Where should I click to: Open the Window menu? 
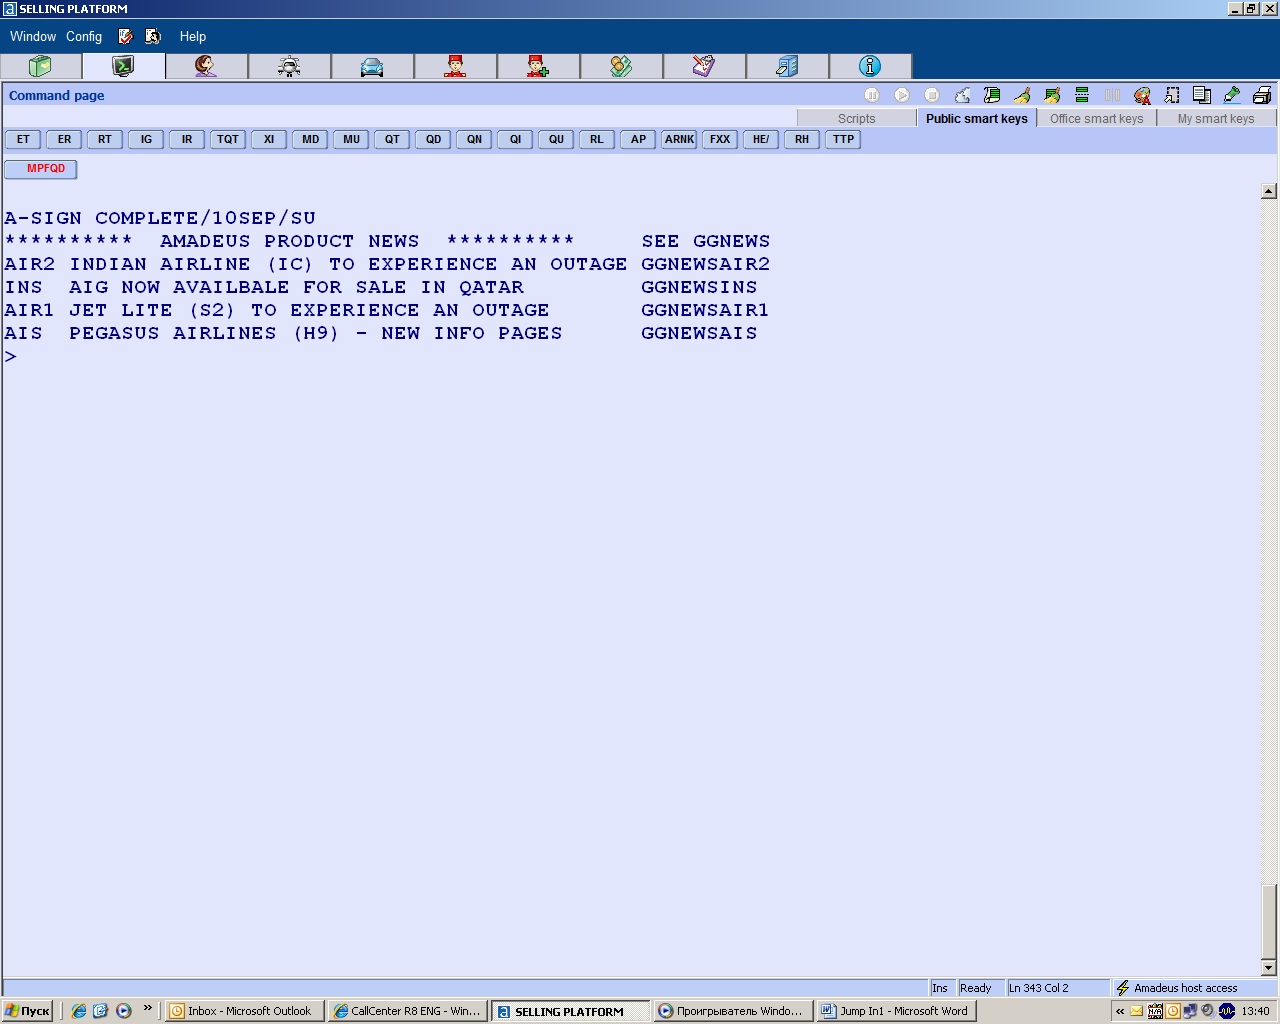(33, 36)
